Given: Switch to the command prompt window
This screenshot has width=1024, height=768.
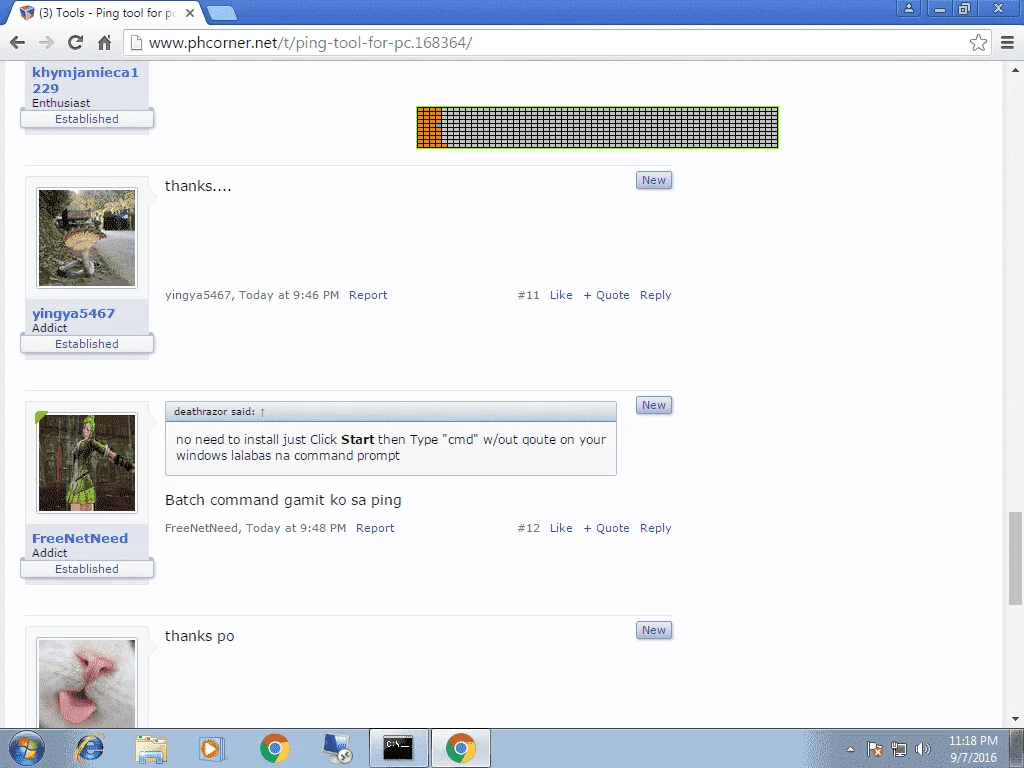Looking at the screenshot, I should click(x=398, y=748).
